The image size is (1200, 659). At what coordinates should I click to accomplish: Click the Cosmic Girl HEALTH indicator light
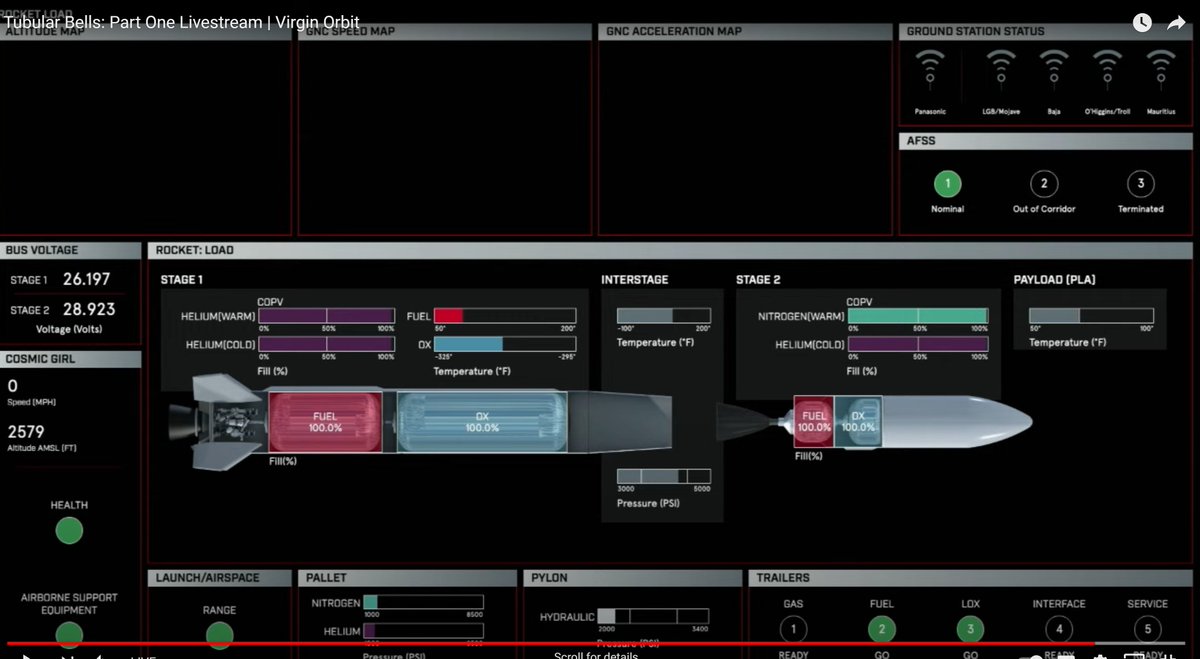69,531
